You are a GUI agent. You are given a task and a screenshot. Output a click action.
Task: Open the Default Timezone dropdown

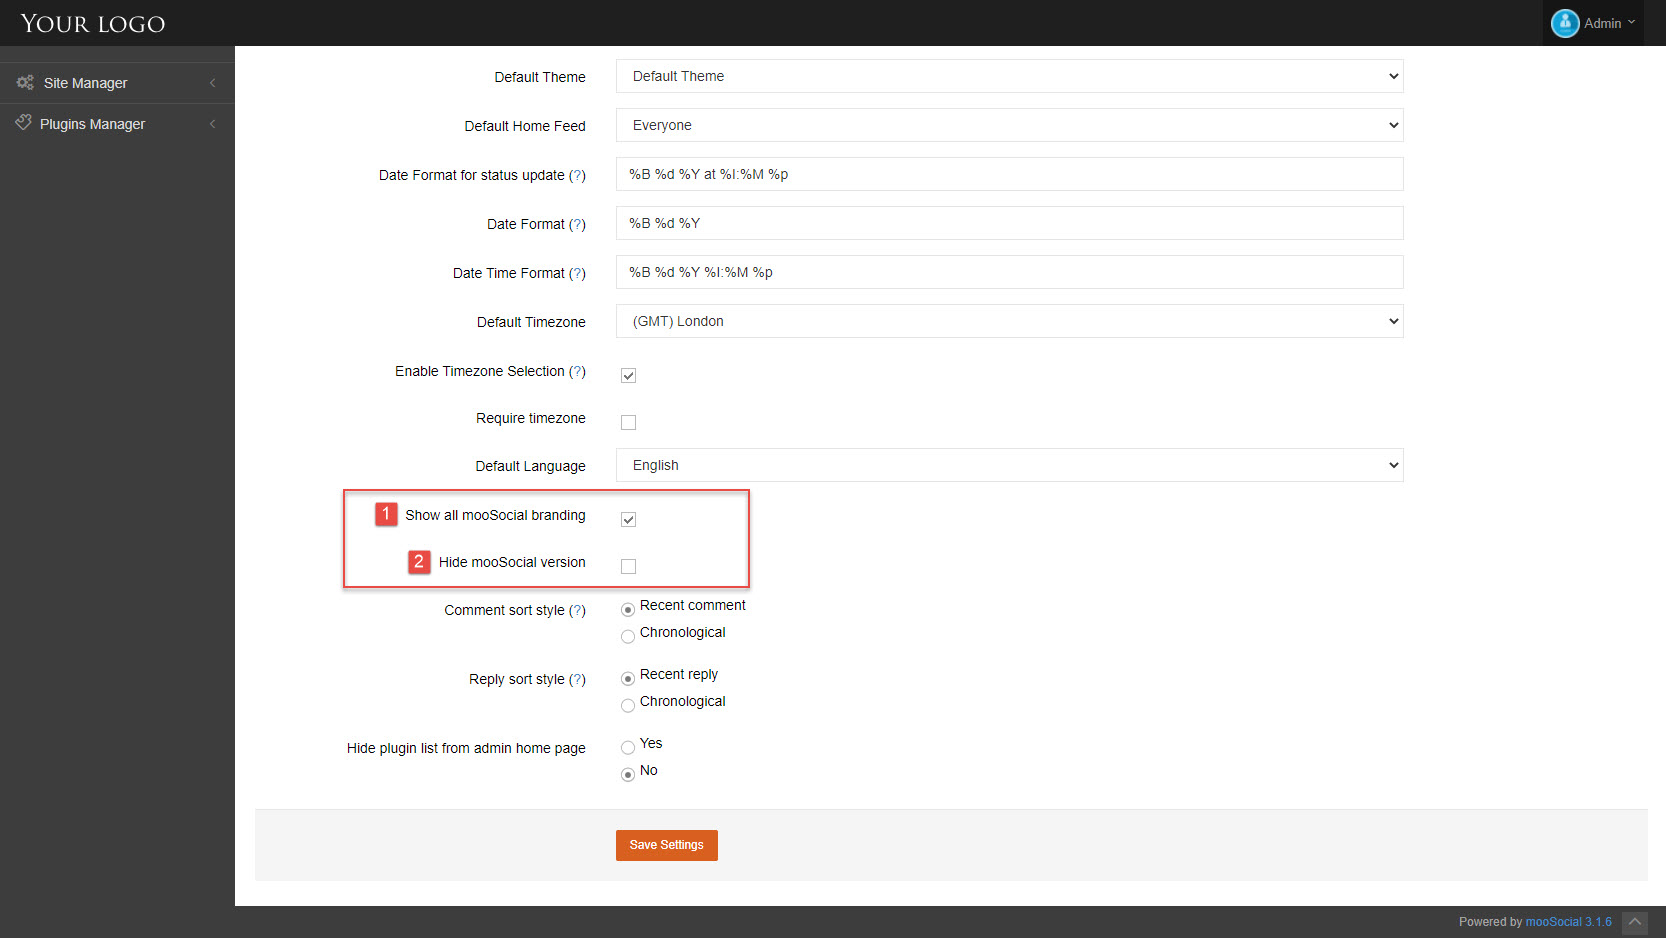point(1010,321)
